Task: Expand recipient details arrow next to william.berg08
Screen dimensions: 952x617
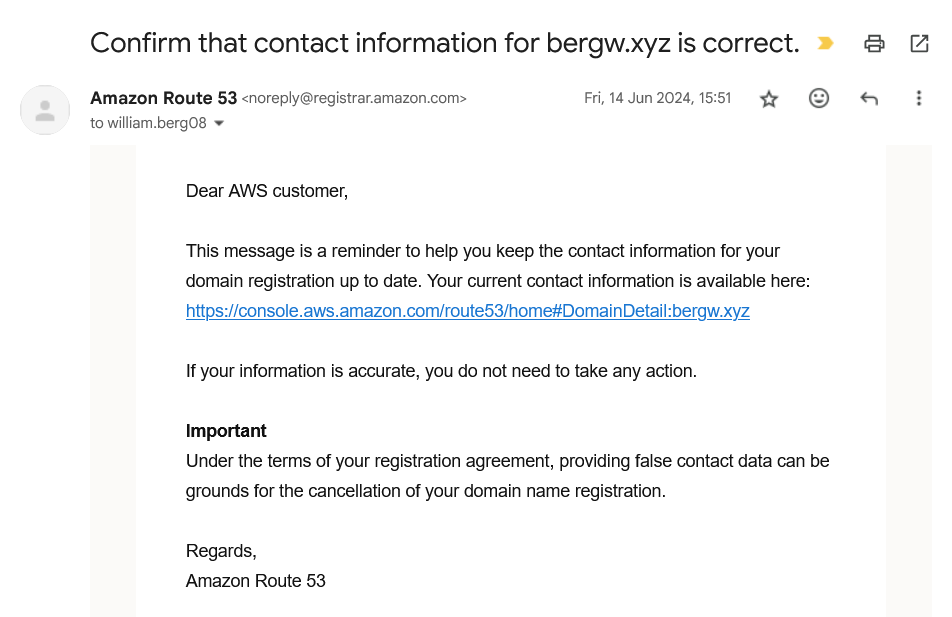Action: tap(219, 124)
